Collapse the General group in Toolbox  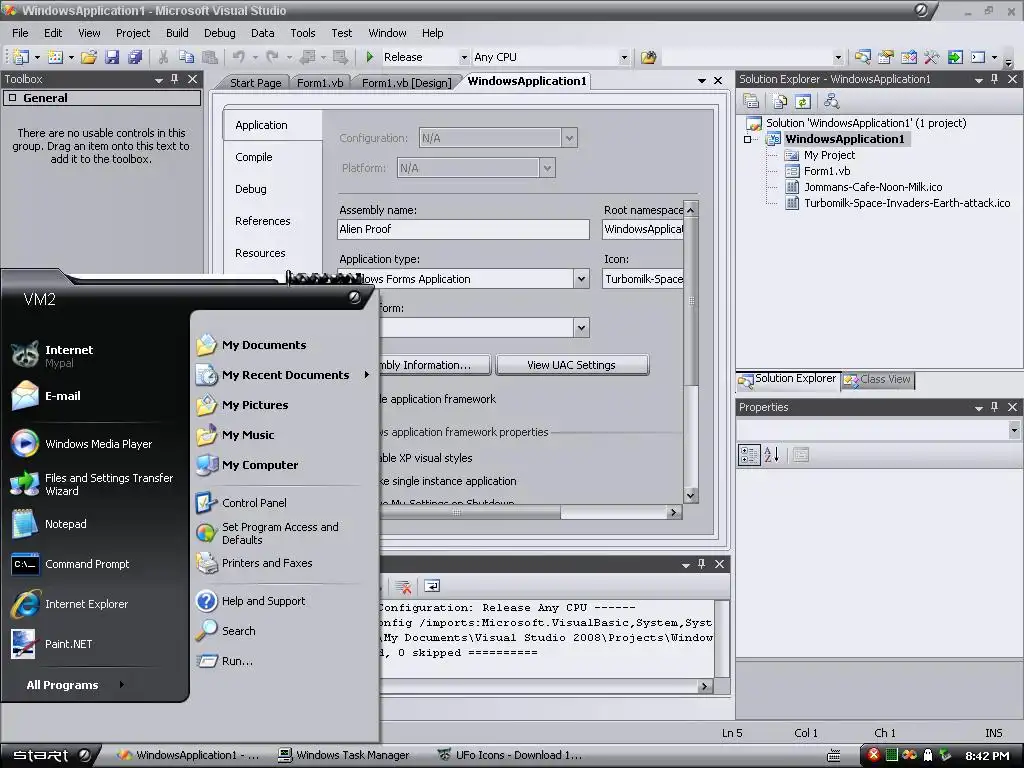click(12, 98)
